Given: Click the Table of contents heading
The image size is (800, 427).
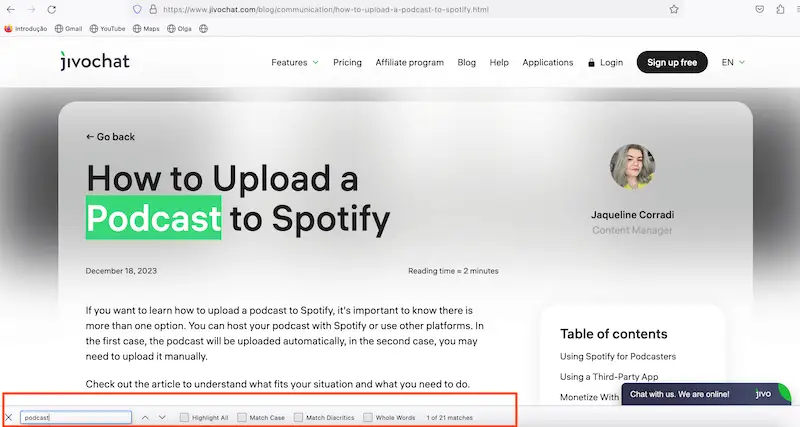Looking at the screenshot, I should [x=614, y=334].
